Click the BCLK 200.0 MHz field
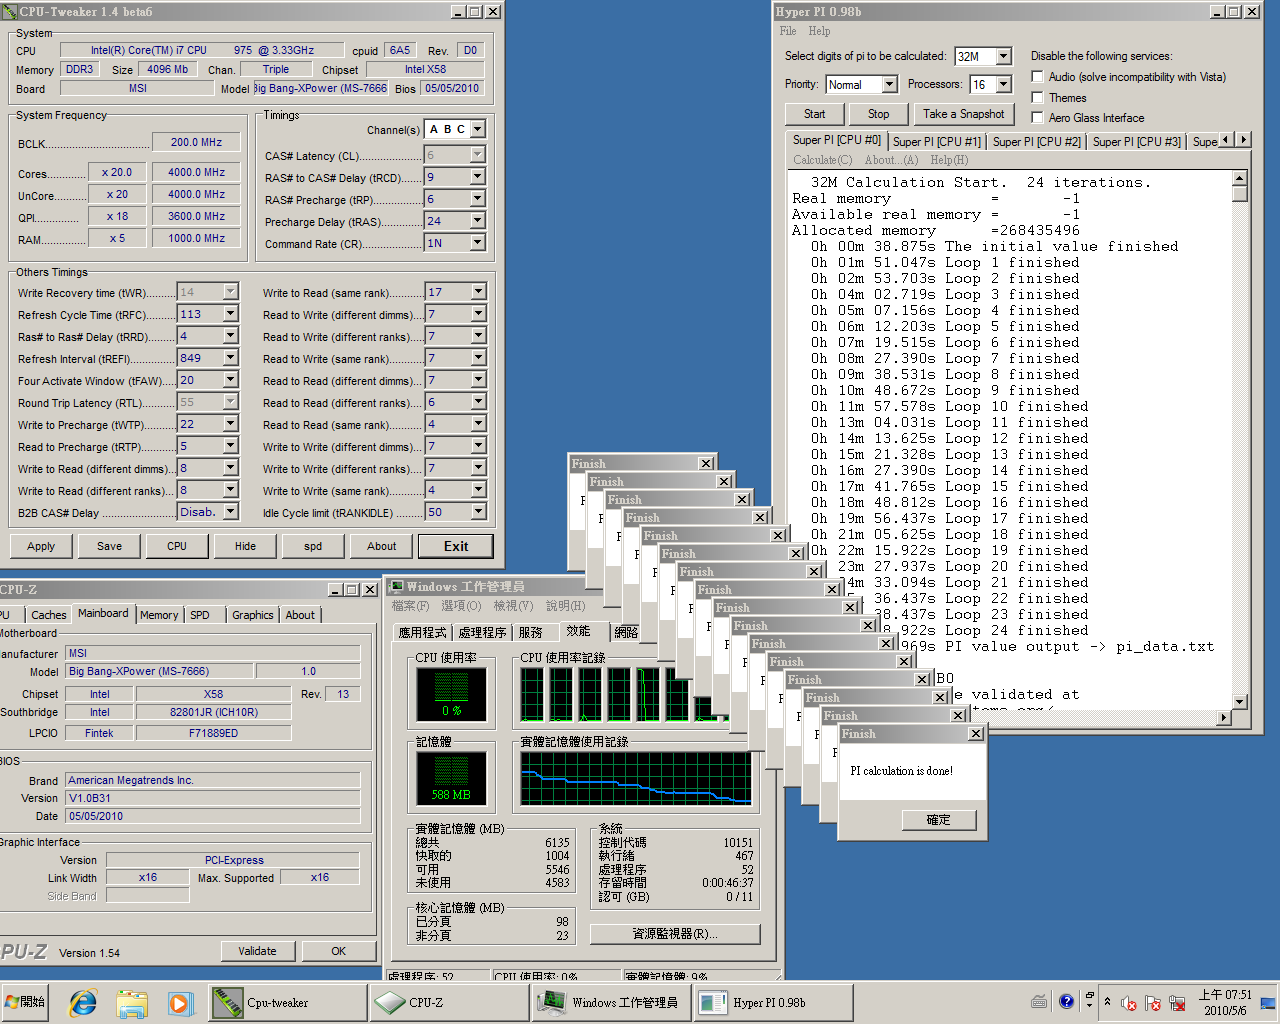The height and width of the screenshot is (1024, 1280). pos(197,142)
